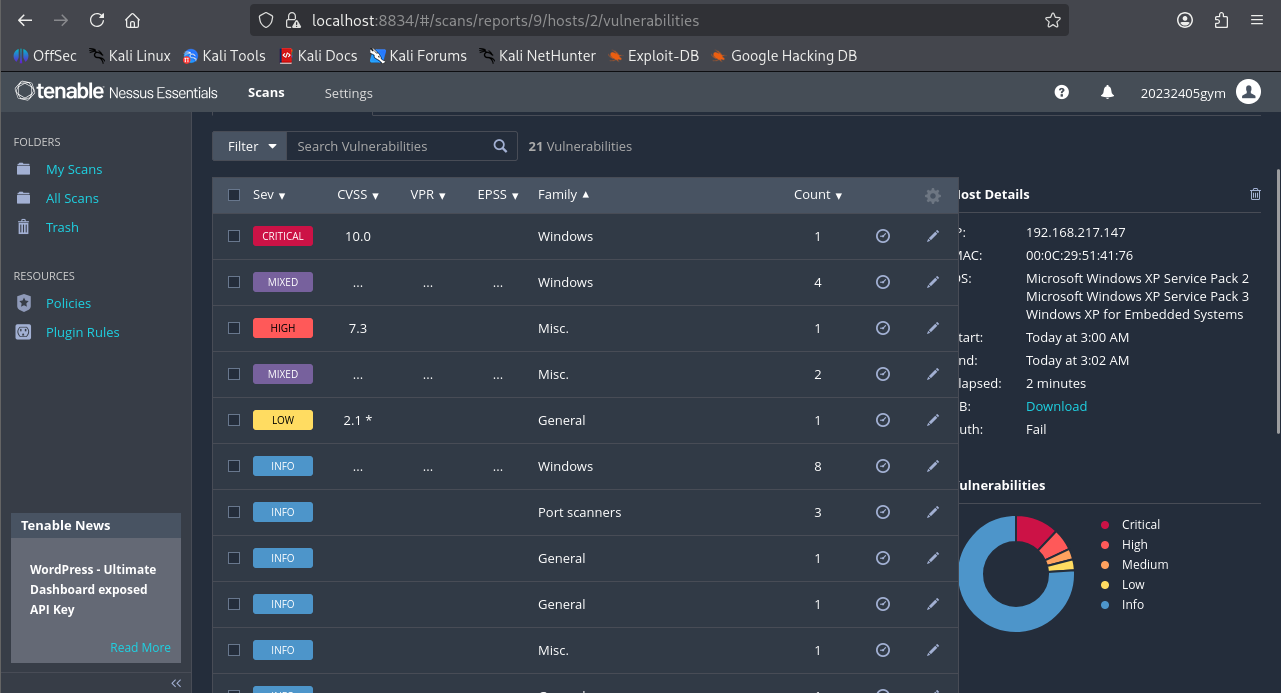Image resolution: width=1281 pixels, height=693 pixels.
Task: Edit the Port scanners row with pencil icon
Action: click(933, 512)
